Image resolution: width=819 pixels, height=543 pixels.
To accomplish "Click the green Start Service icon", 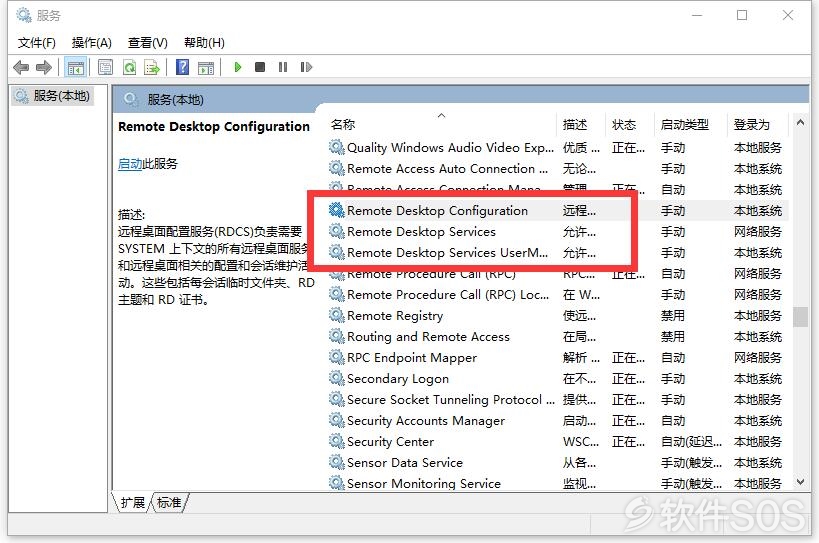I will point(238,67).
